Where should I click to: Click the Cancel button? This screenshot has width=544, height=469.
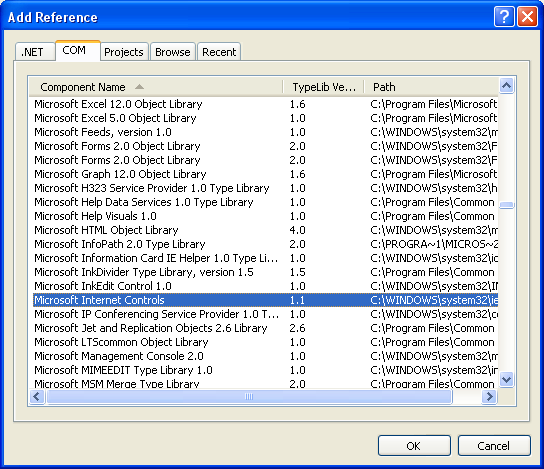click(x=494, y=445)
